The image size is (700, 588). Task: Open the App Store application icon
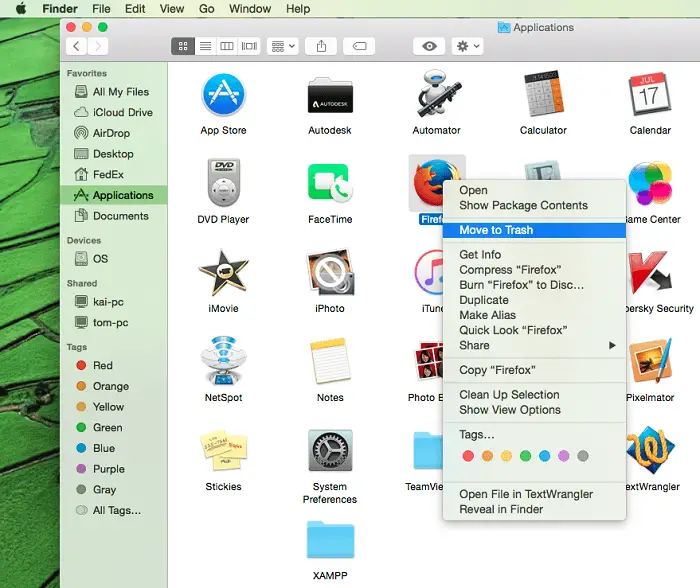(223, 95)
